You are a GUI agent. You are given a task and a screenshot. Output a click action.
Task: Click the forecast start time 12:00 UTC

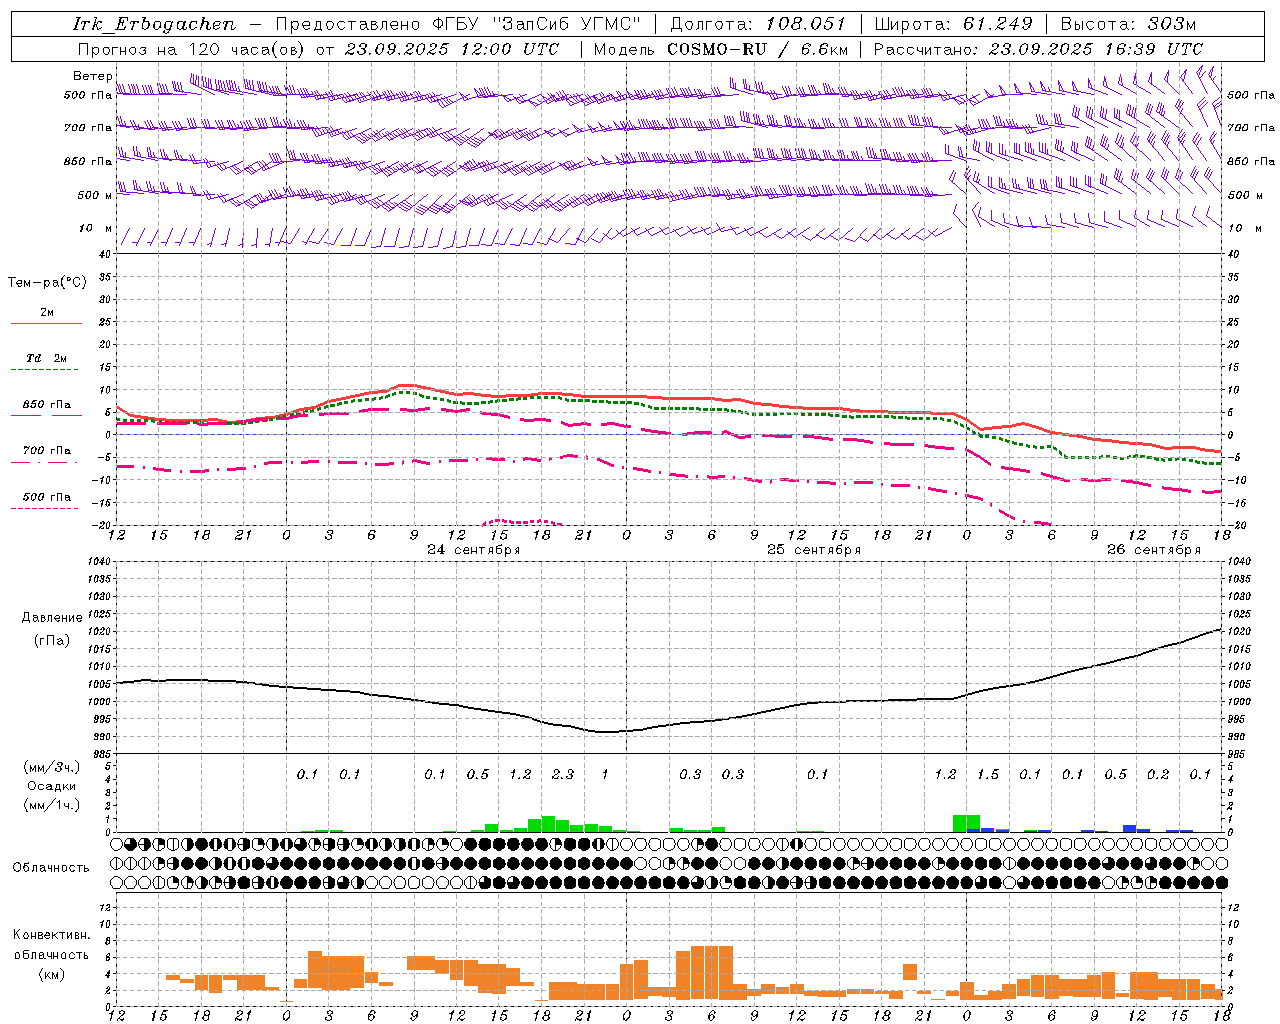pos(510,49)
